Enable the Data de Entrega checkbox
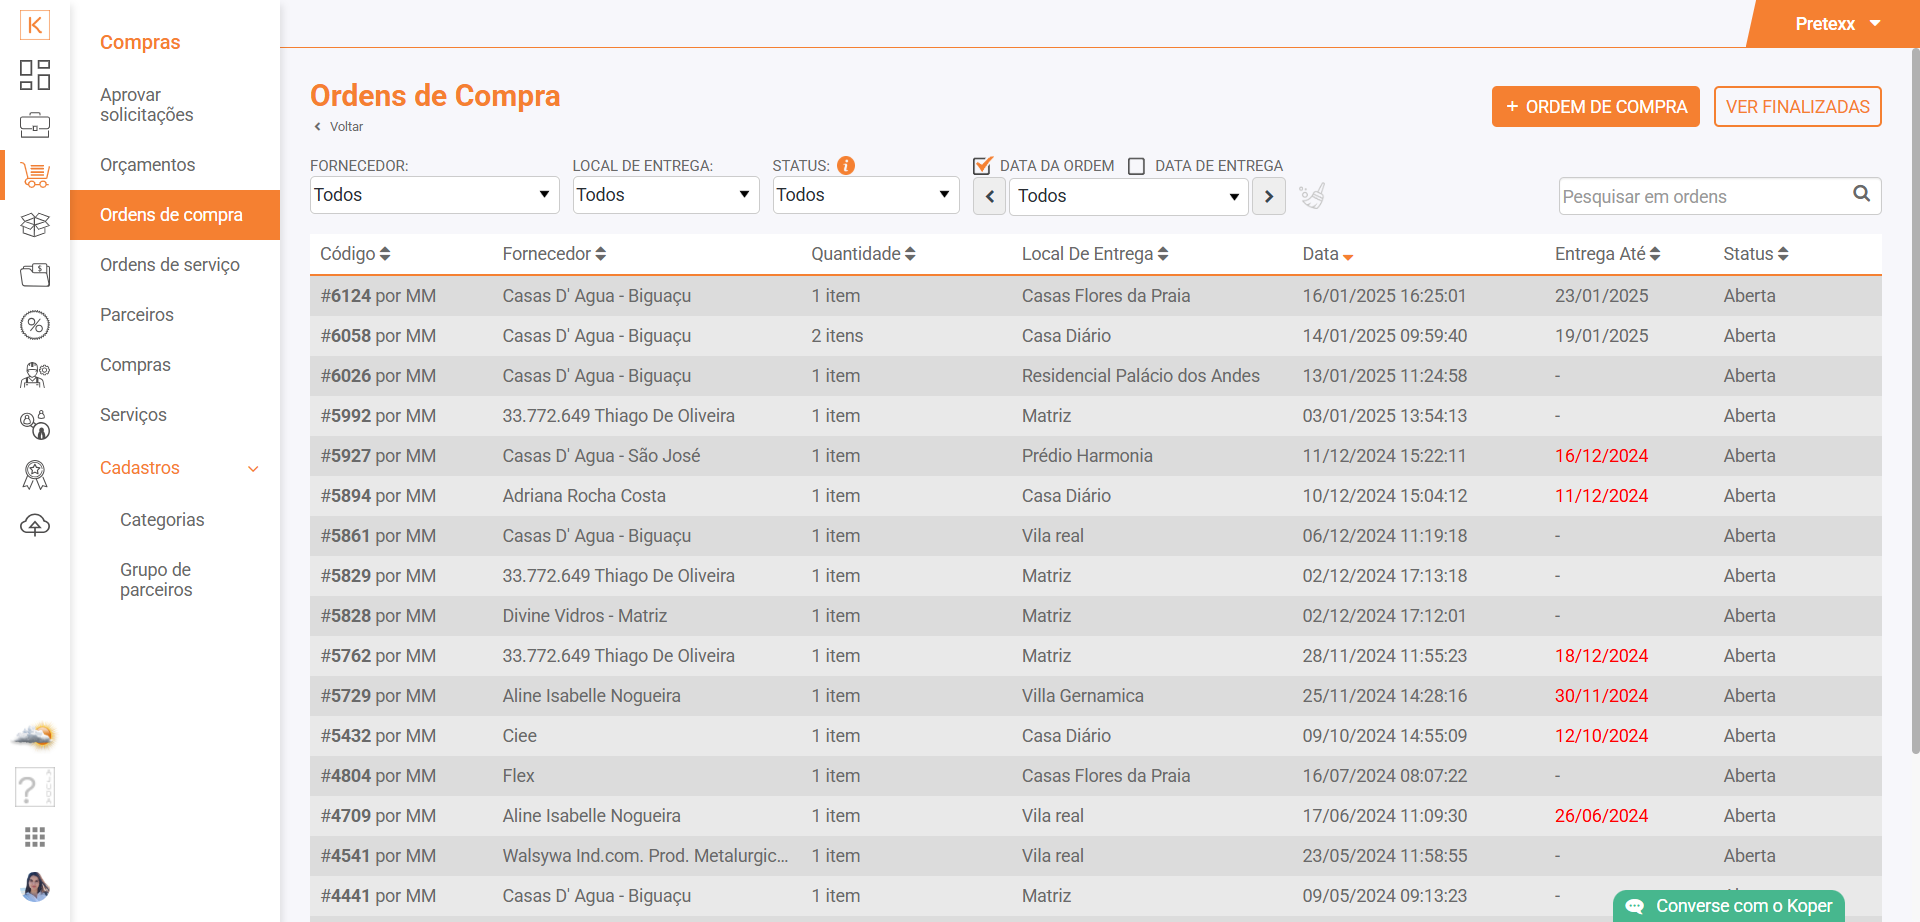This screenshot has width=1920, height=922. pyautogui.click(x=1137, y=166)
